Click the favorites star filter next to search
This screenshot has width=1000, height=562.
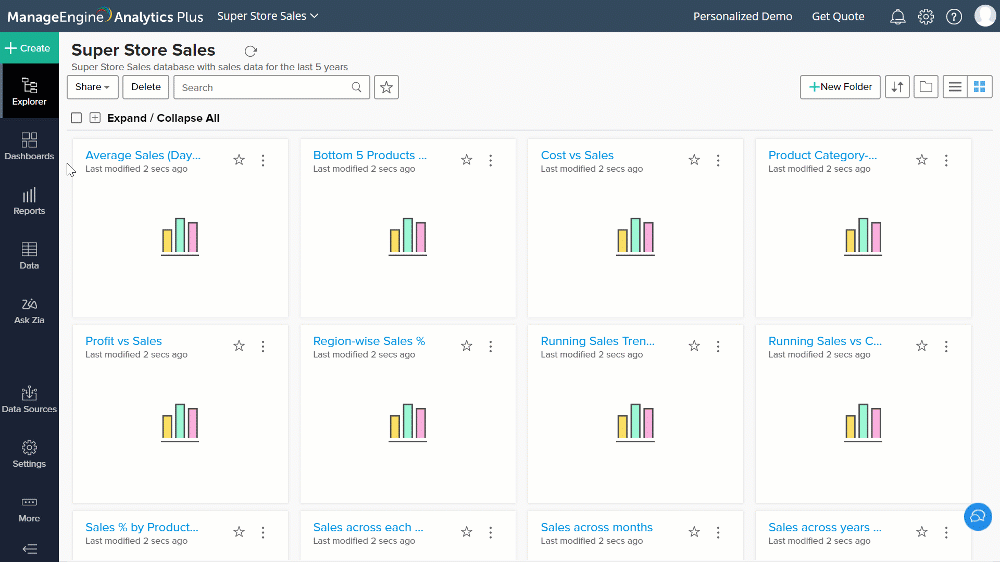tap(387, 87)
